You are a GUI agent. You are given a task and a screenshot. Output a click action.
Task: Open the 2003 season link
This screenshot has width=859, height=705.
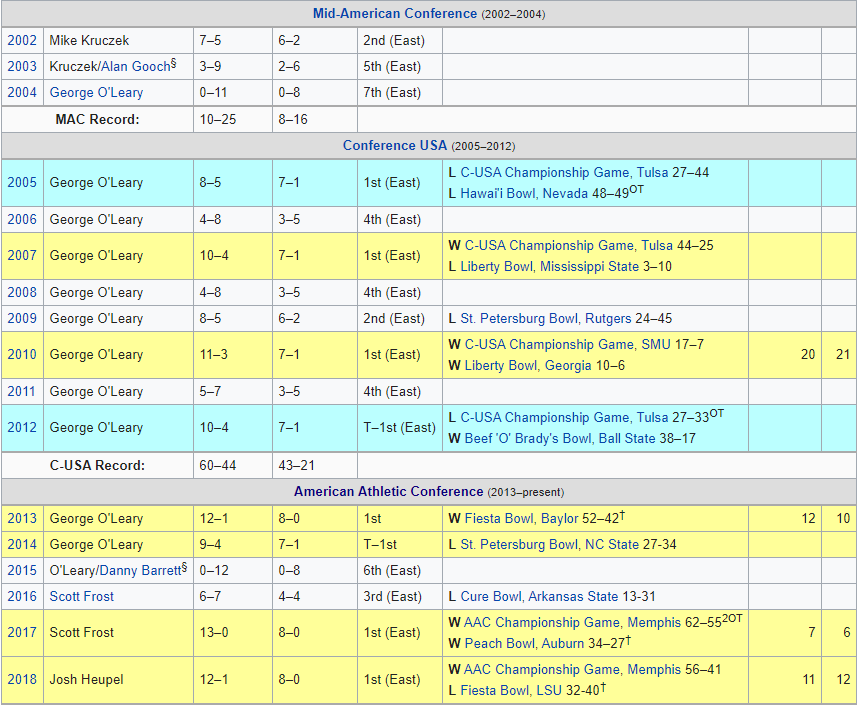(22, 67)
